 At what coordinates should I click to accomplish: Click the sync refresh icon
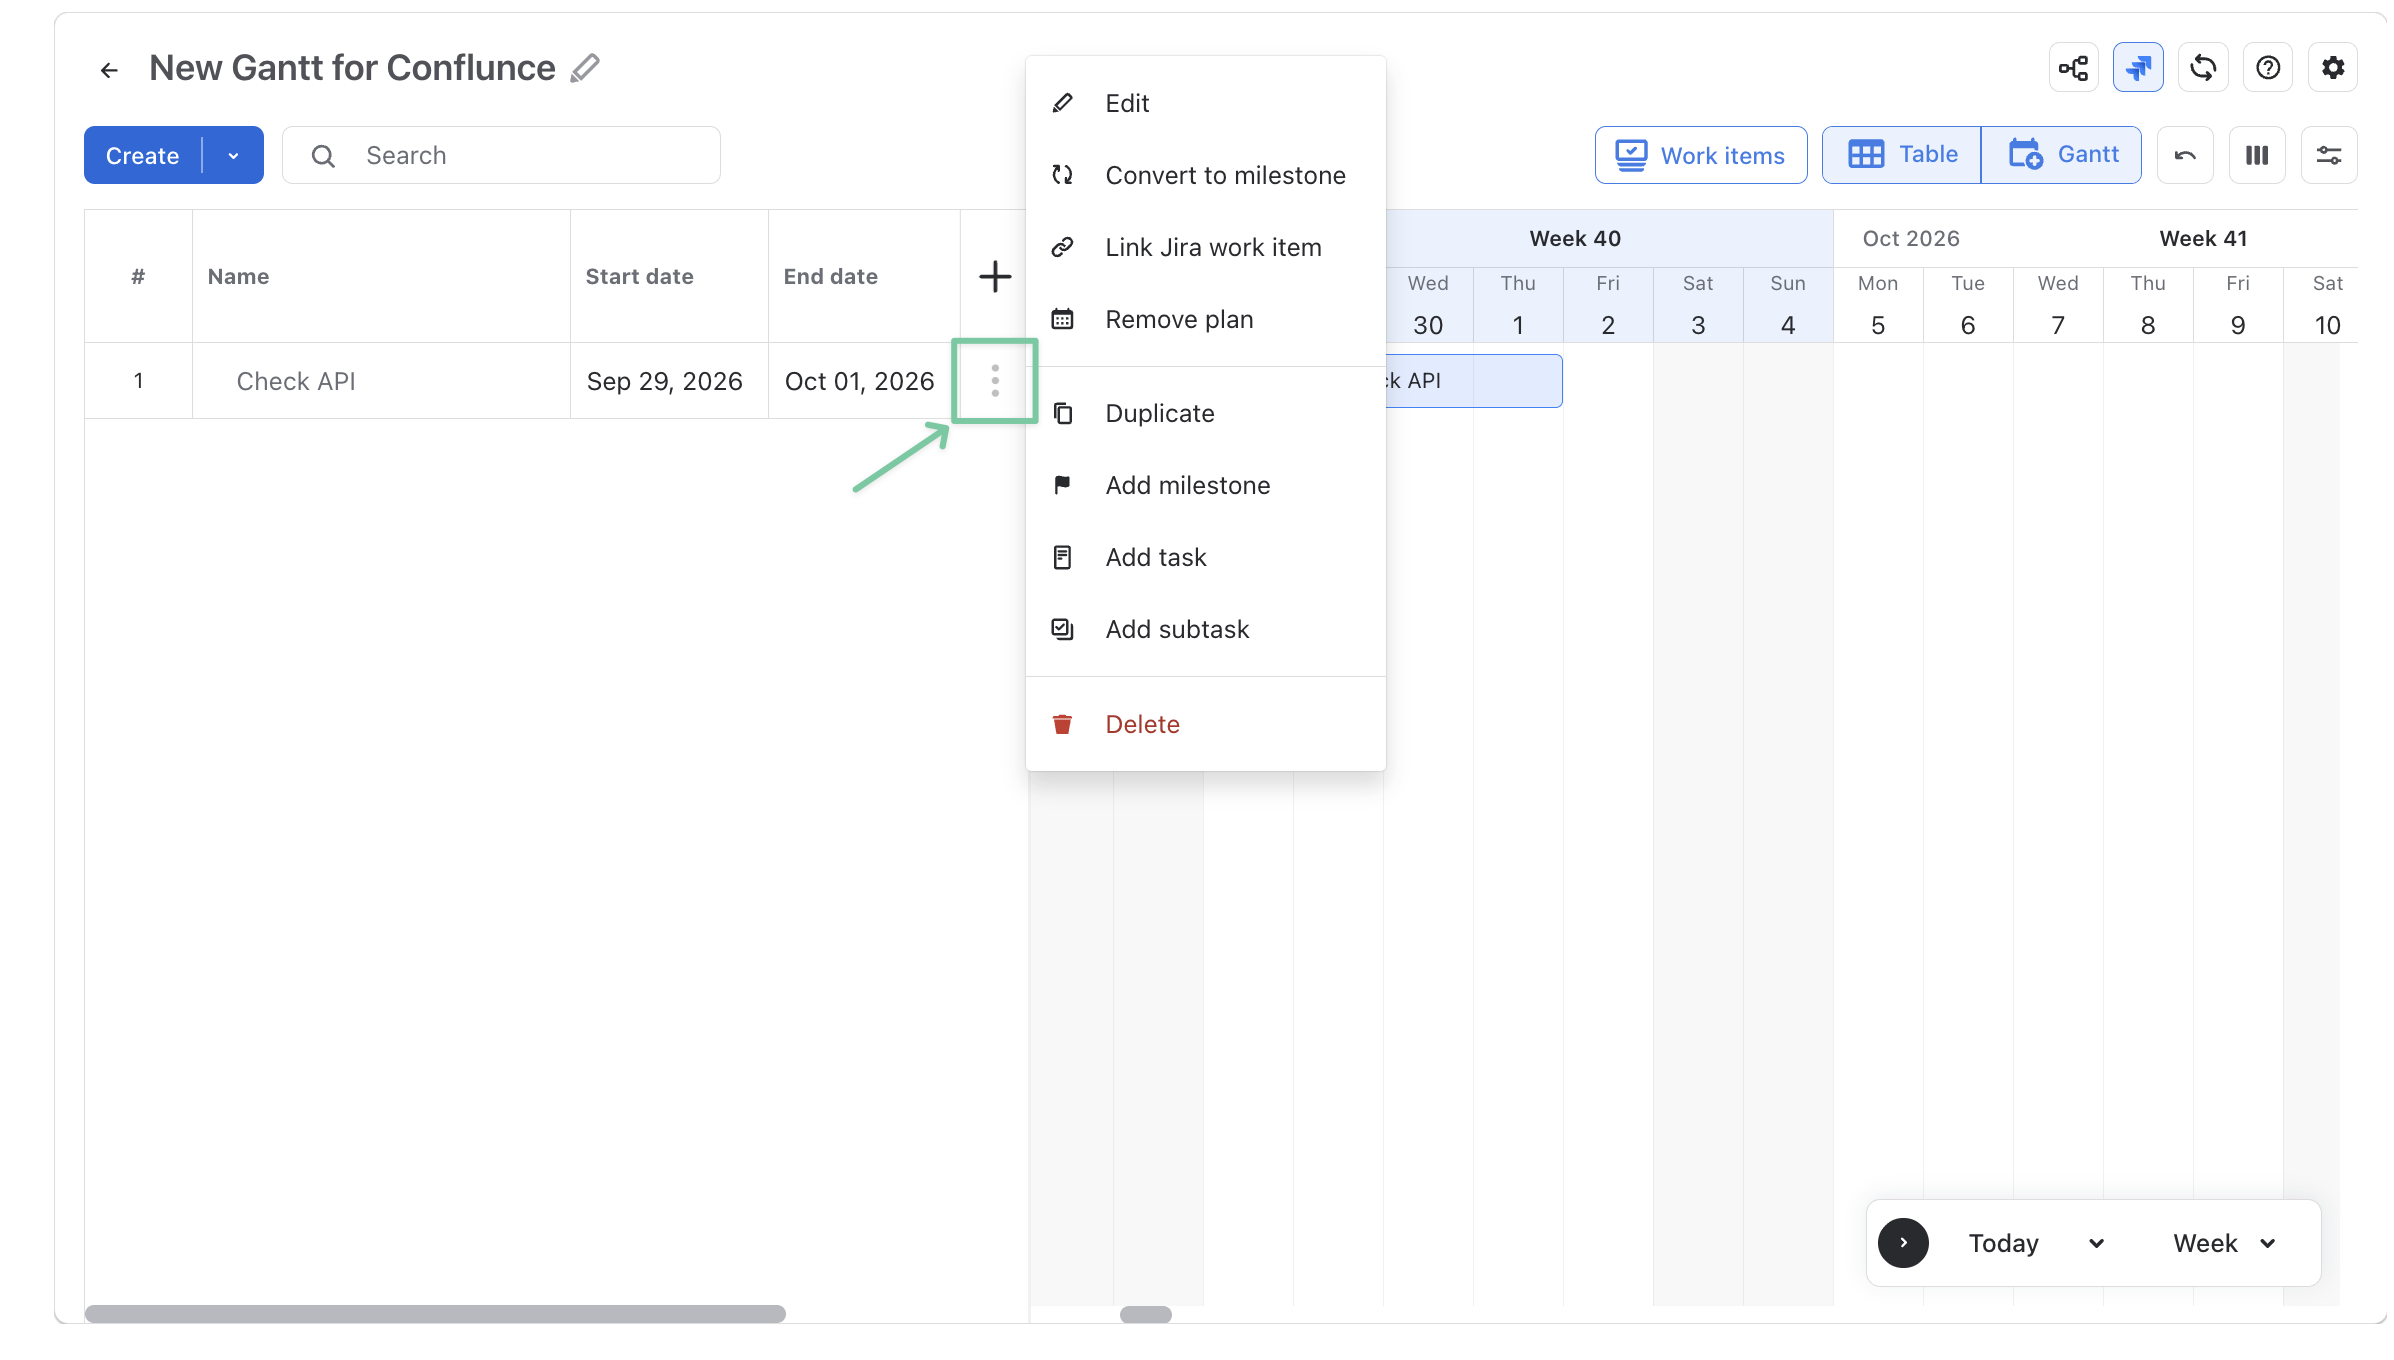2203,68
